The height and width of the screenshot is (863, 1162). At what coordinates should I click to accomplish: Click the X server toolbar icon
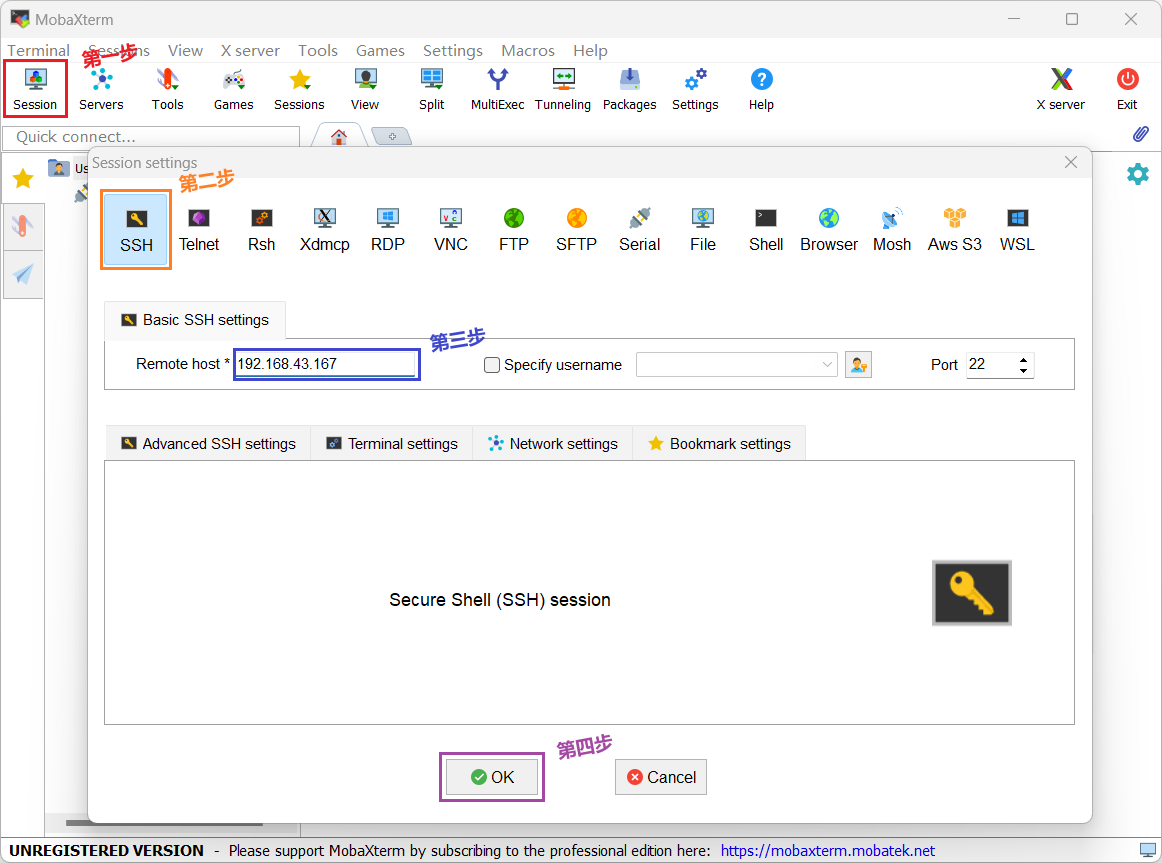(1060, 89)
